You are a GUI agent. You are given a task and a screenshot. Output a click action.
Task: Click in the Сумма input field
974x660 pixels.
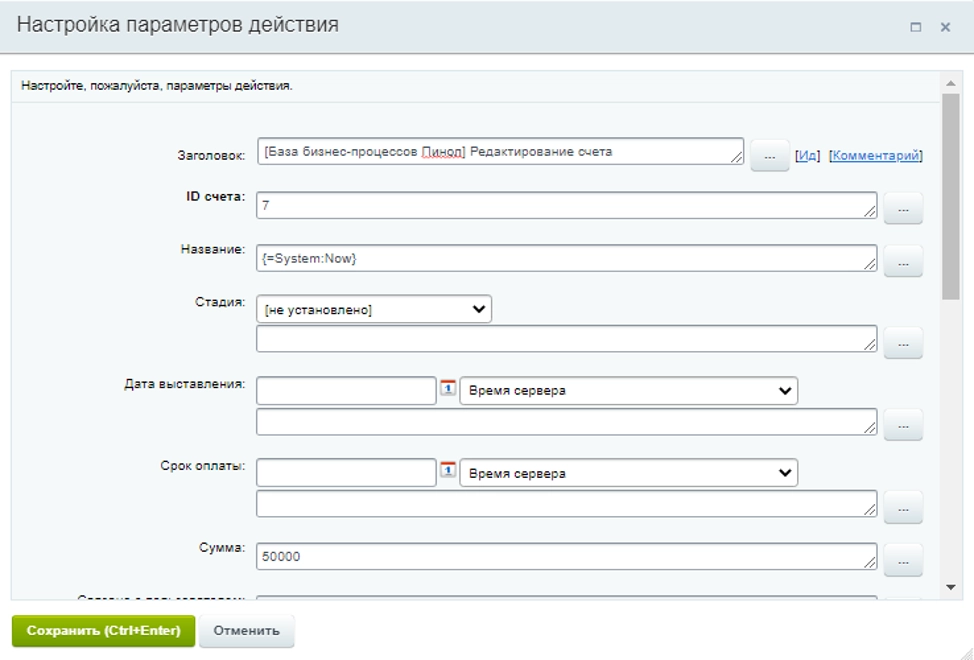click(x=565, y=556)
